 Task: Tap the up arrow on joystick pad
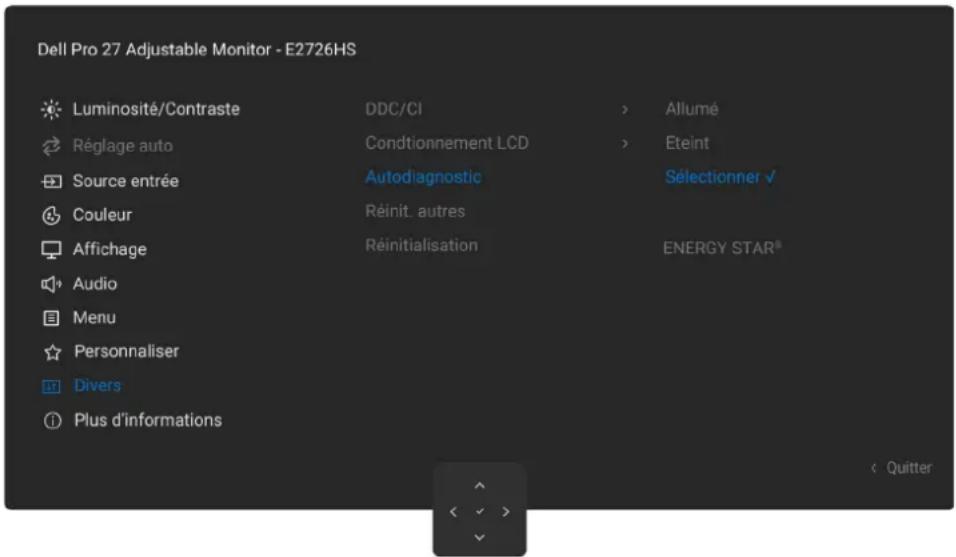[x=480, y=486]
